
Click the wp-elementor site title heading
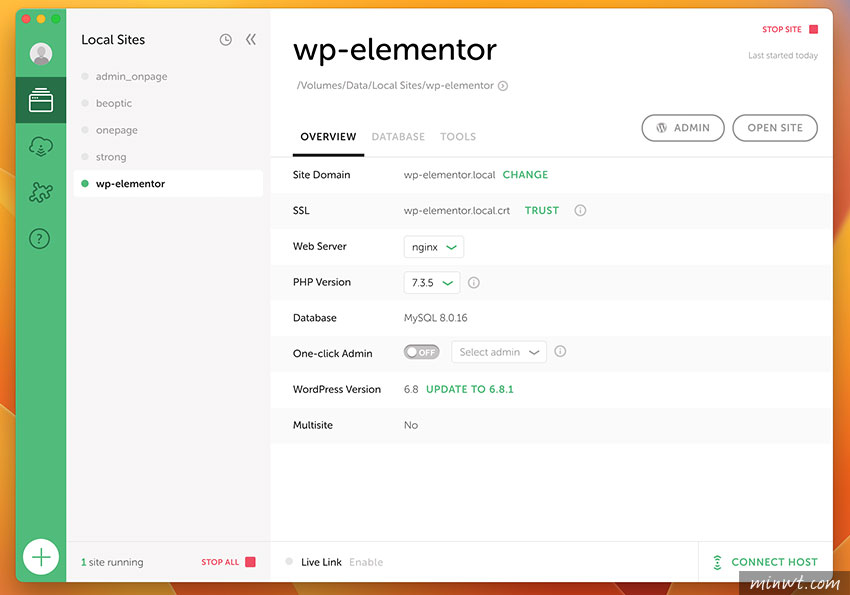tap(395, 50)
